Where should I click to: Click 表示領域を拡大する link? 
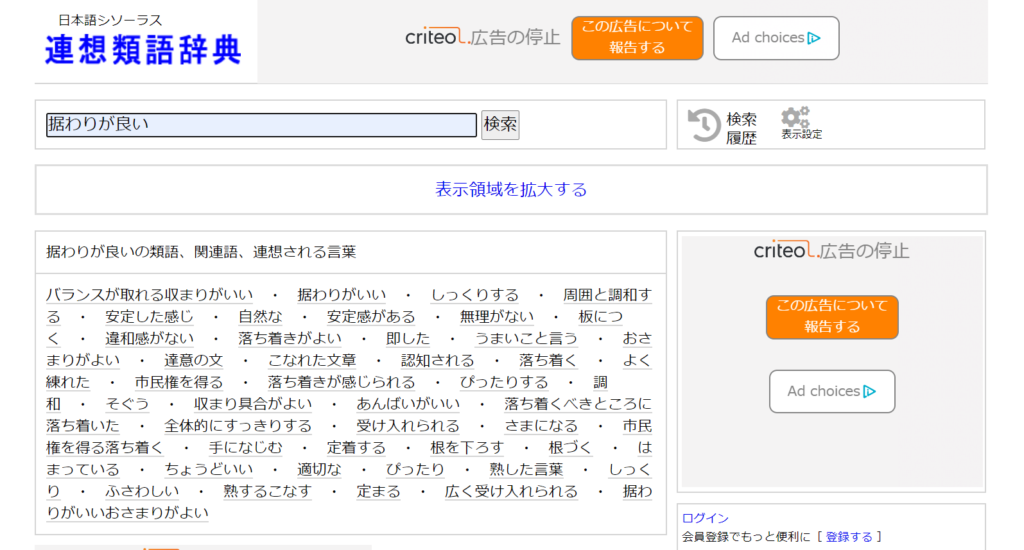click(x=511, y=189)
